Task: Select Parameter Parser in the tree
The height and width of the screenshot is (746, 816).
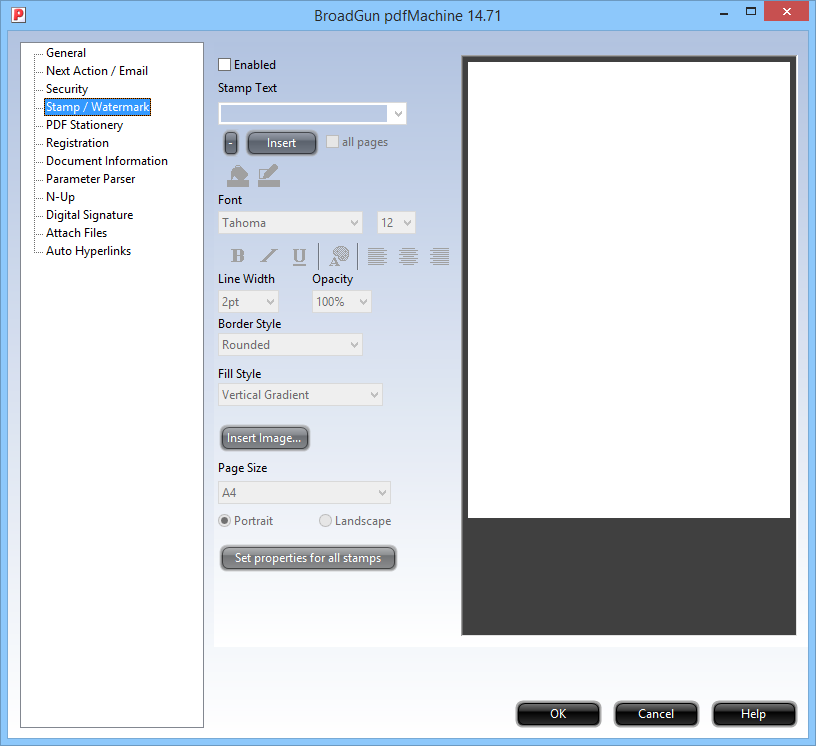Action: pyautogui.click(x=91, y=179)
